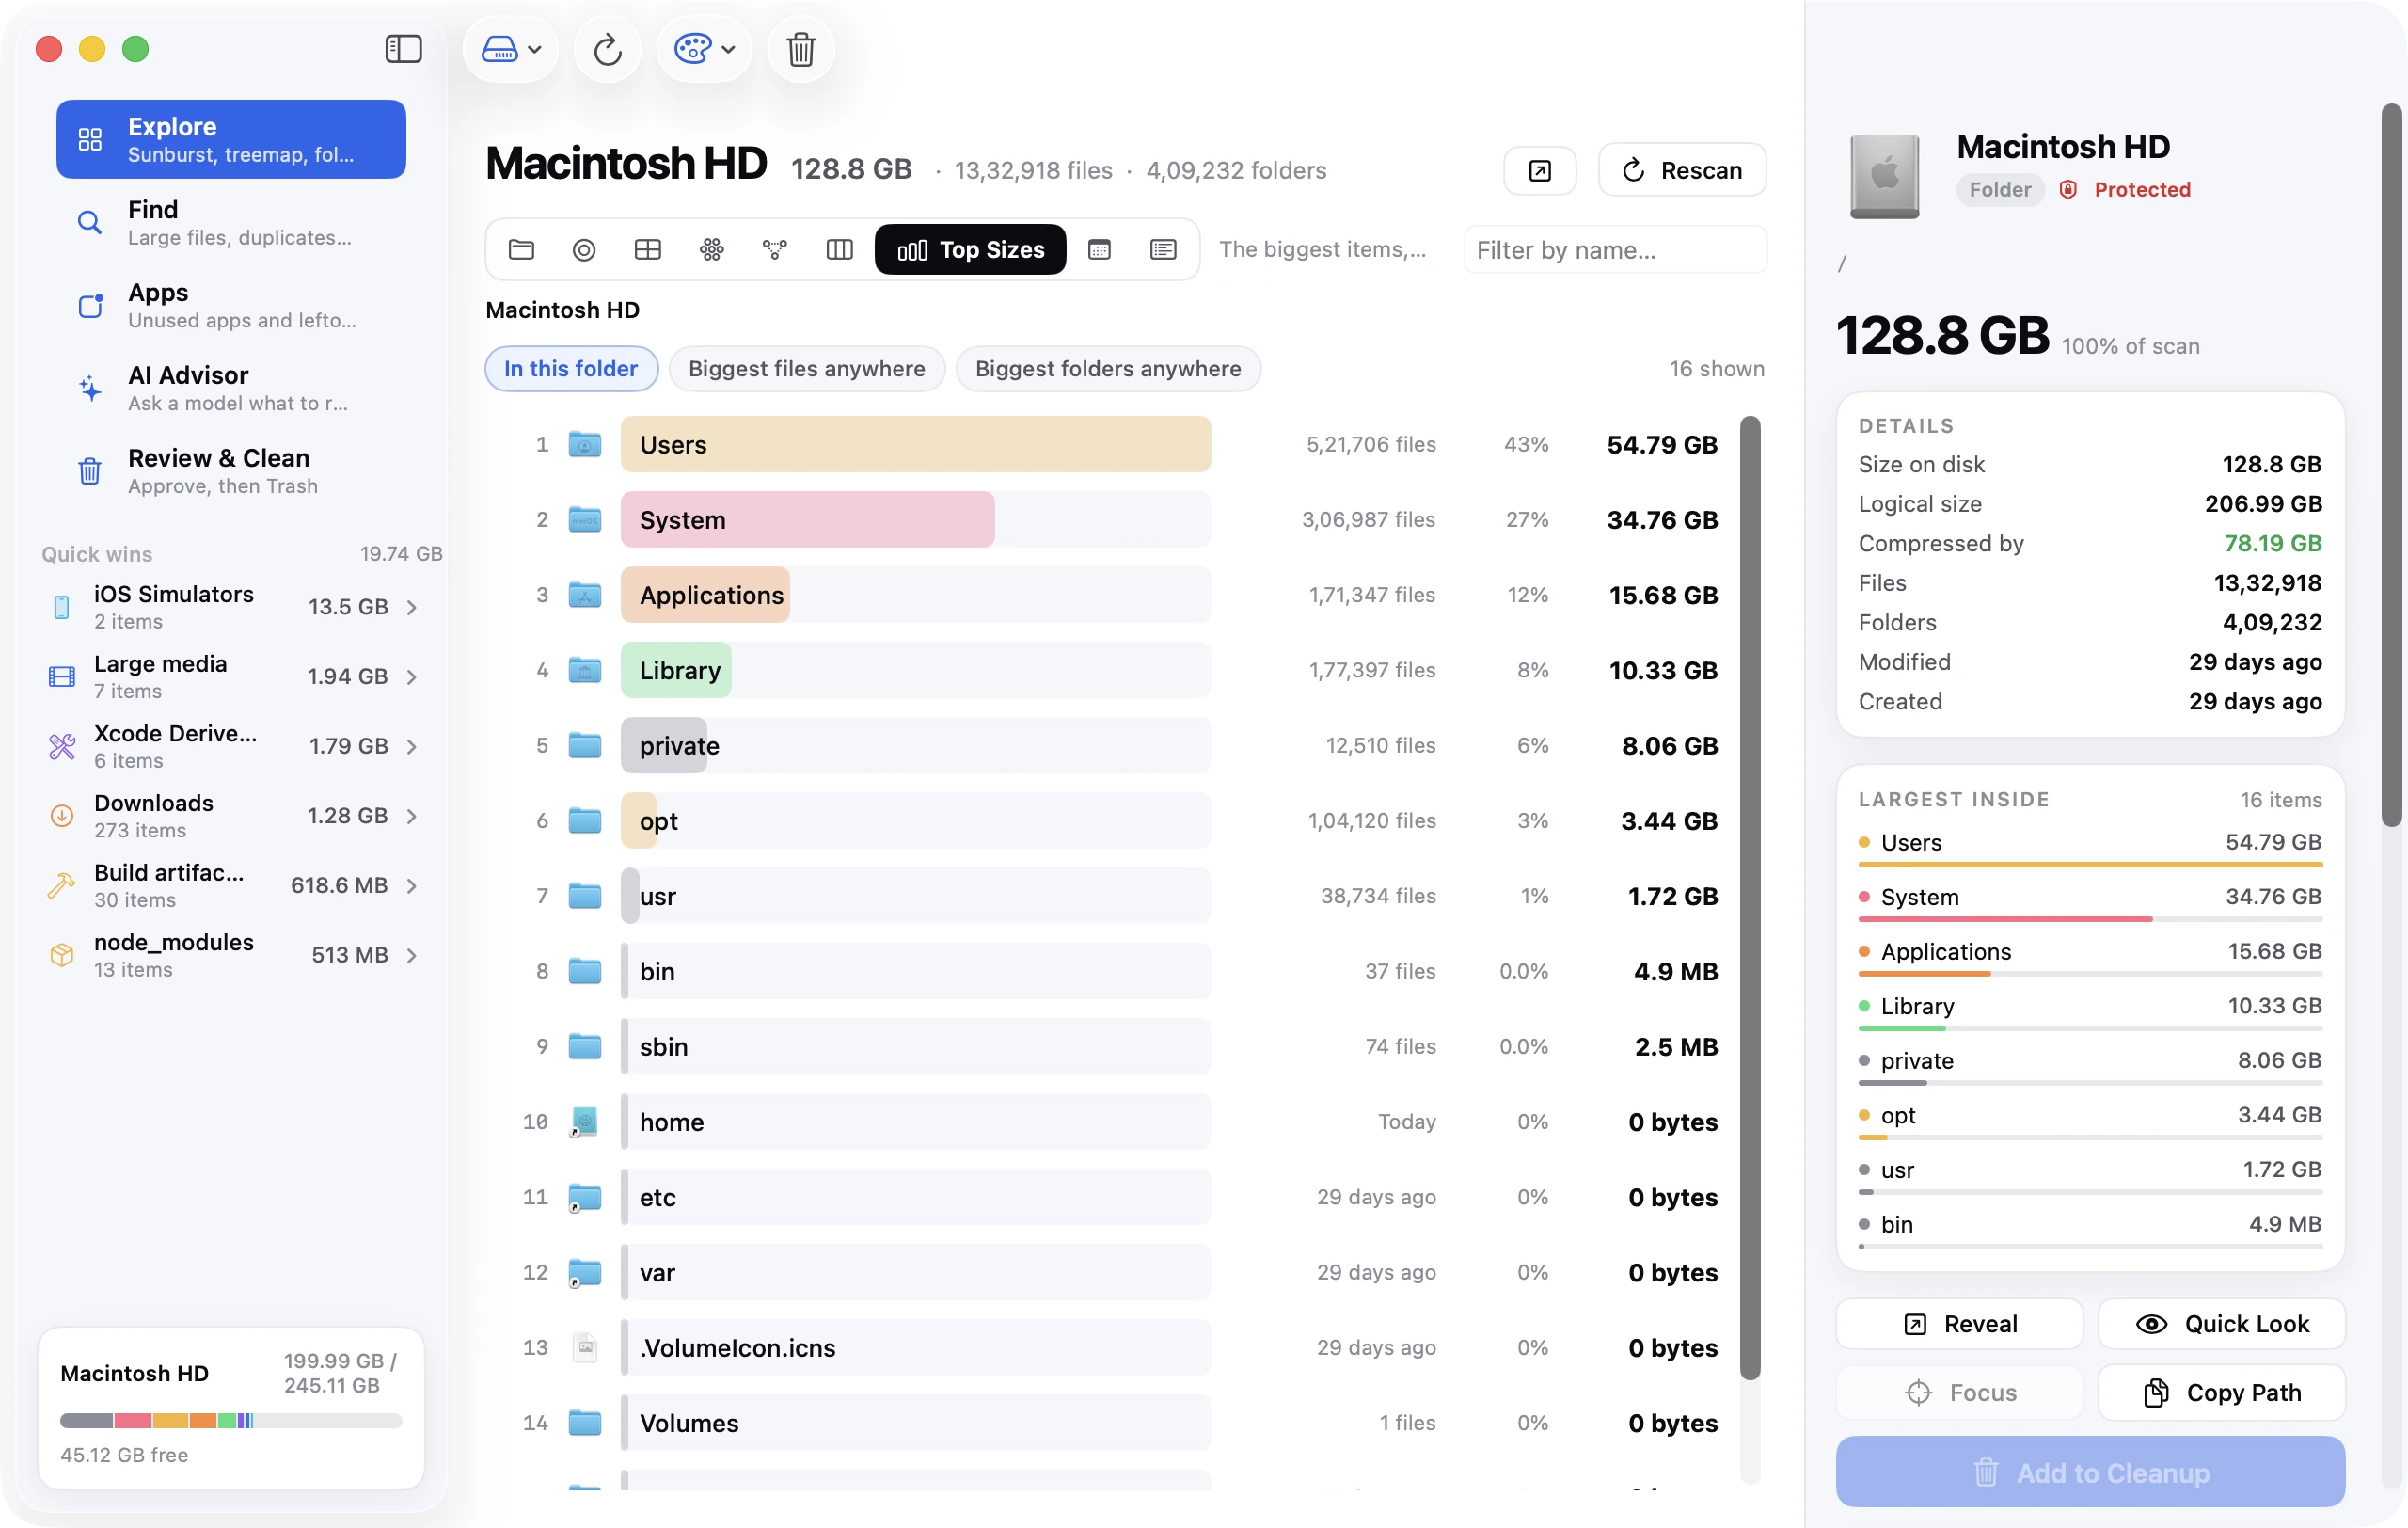2408x1528 pixels.
Task: Switch to the node graph view
Action: [775, 249]
